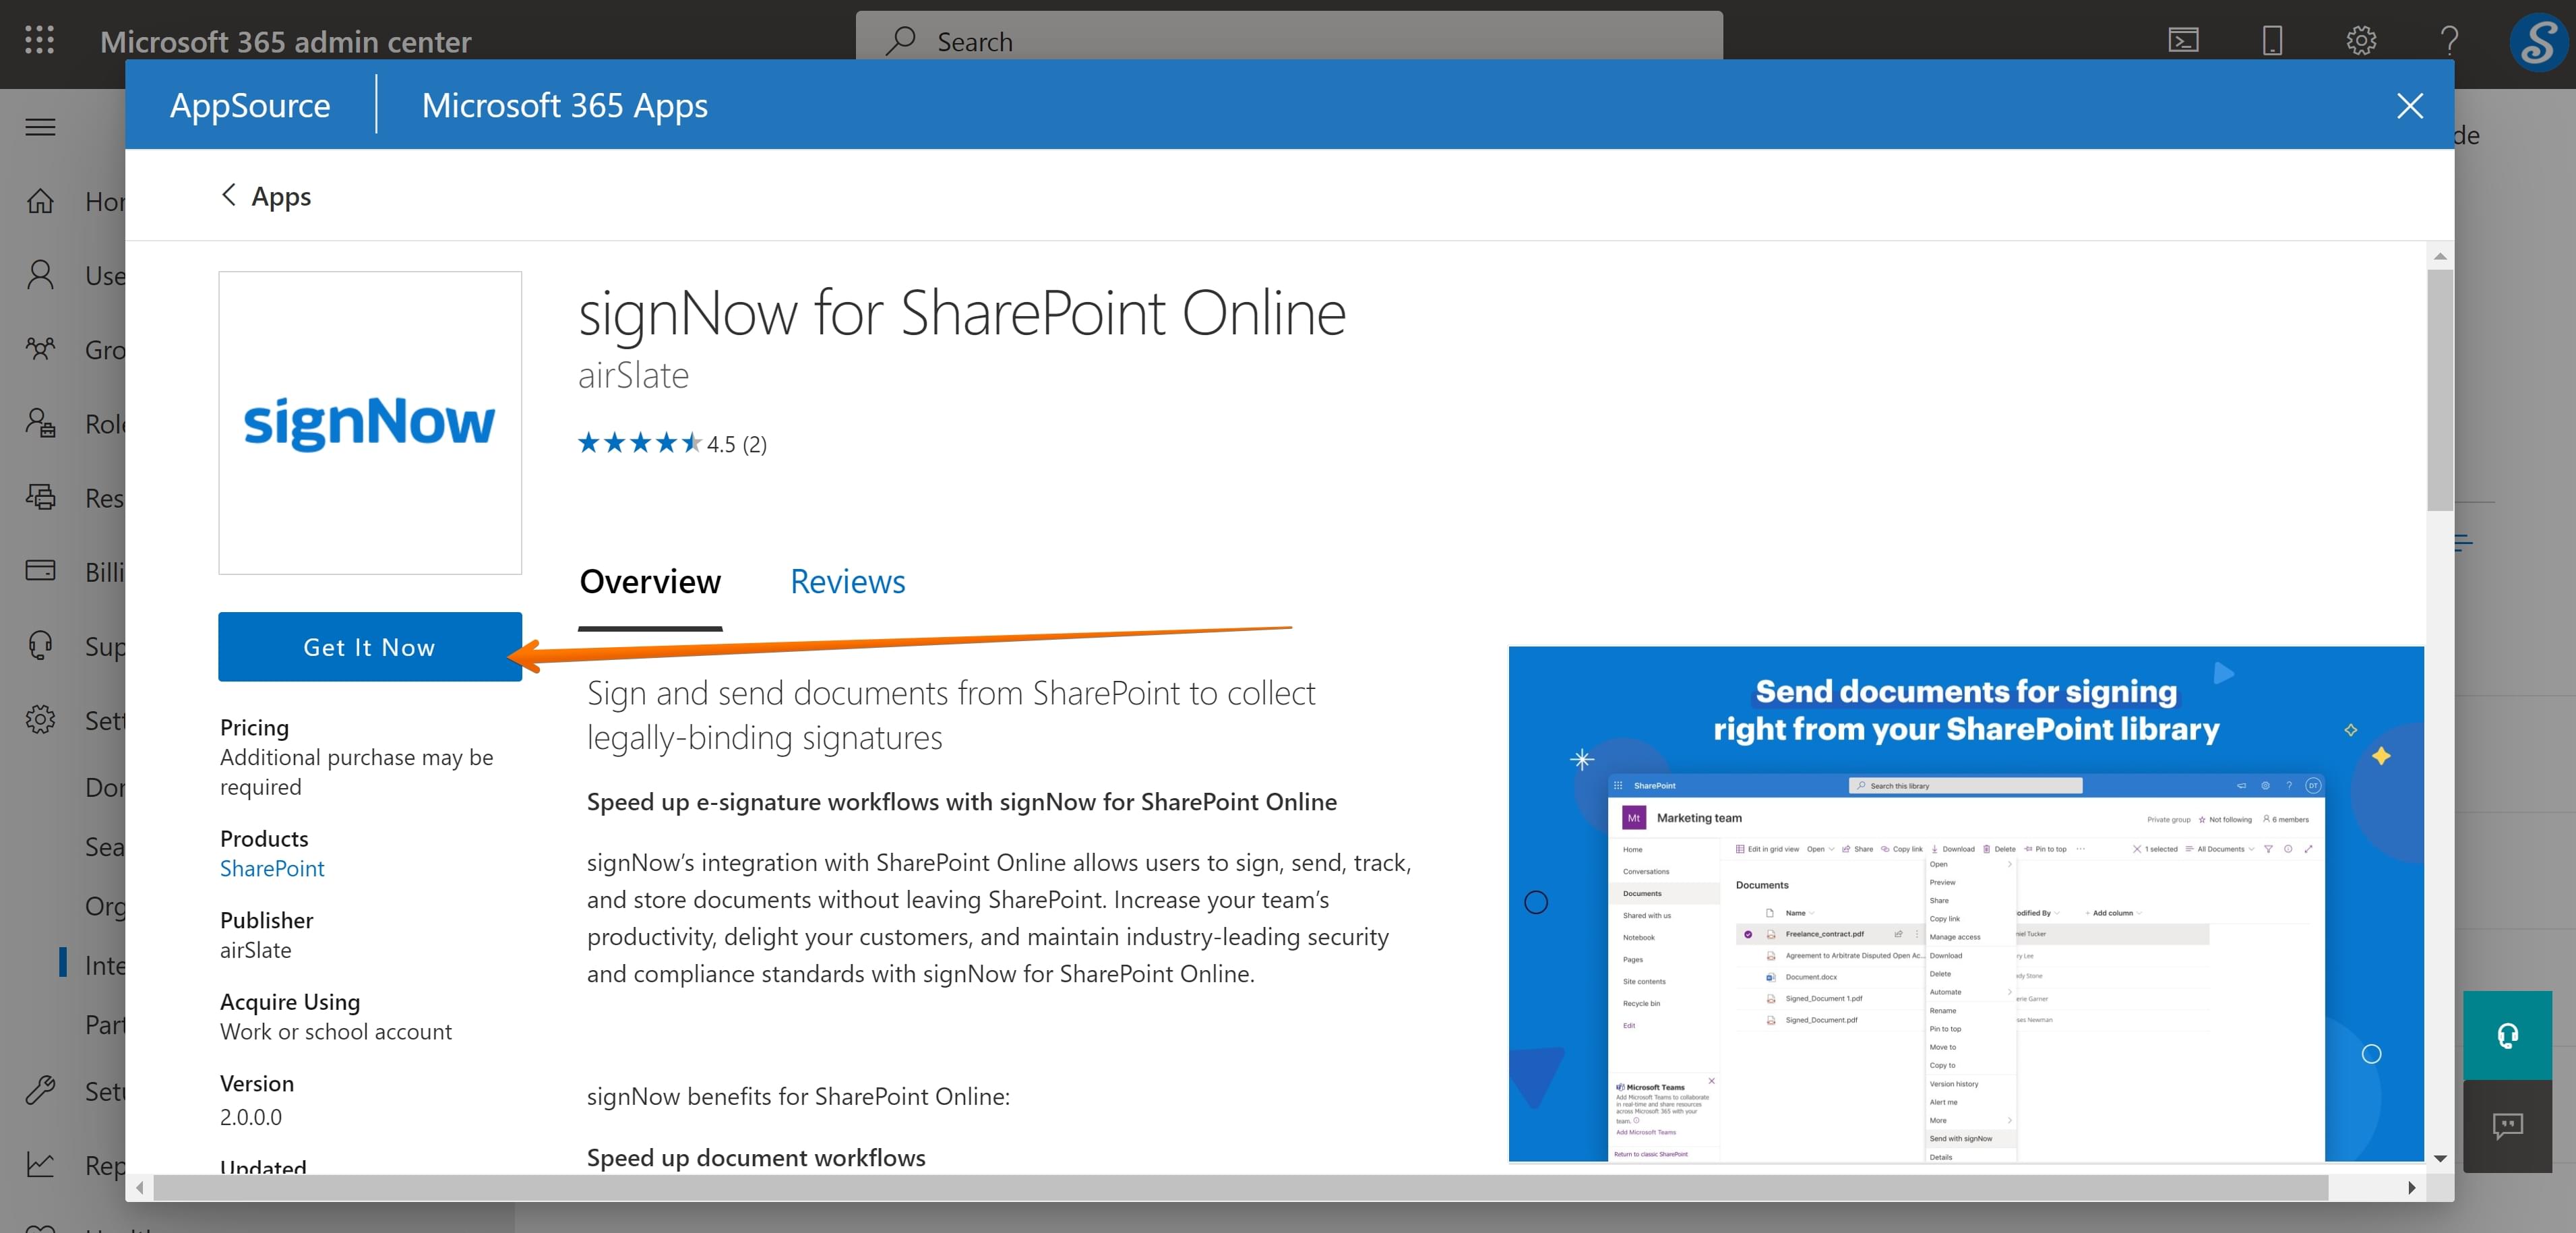
Task: Open Setup wrench icon in sidebar
Action: click(x=40, y=1090)
